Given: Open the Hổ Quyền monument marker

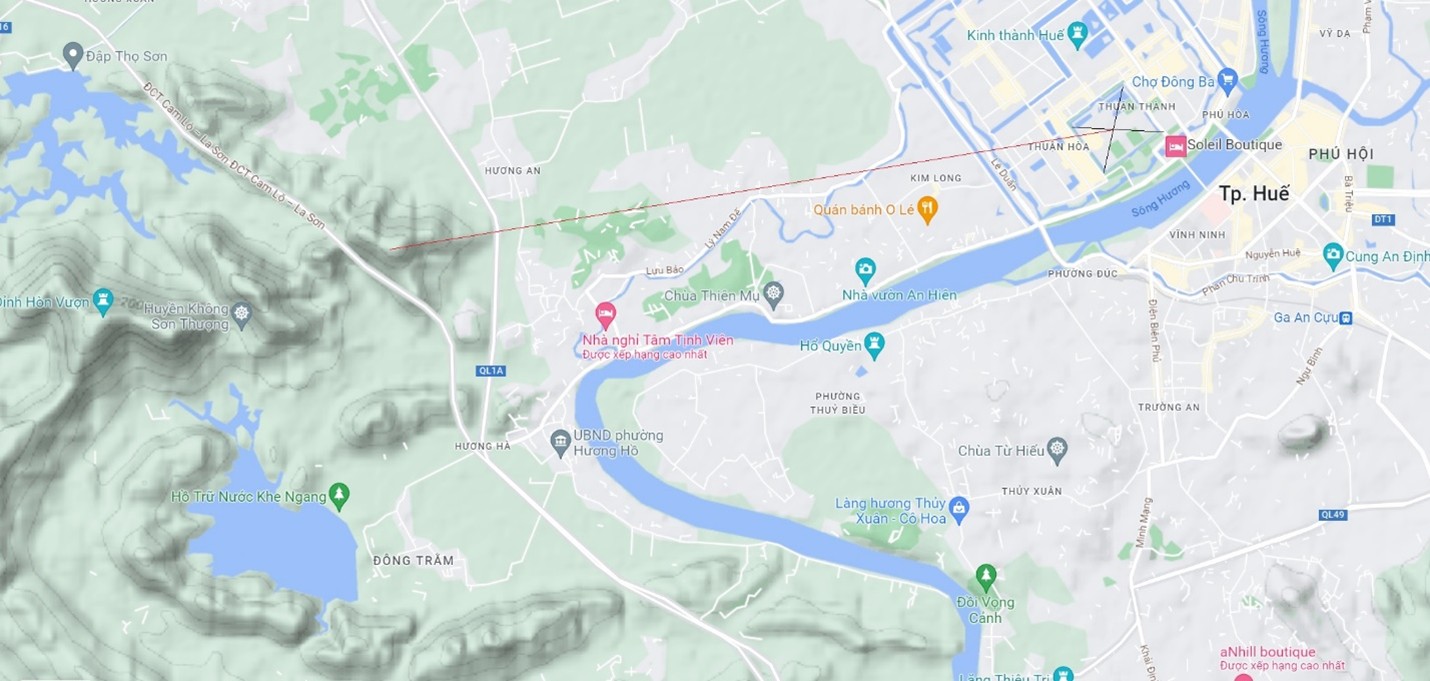Looking at the screenshot, I should 875,345.
